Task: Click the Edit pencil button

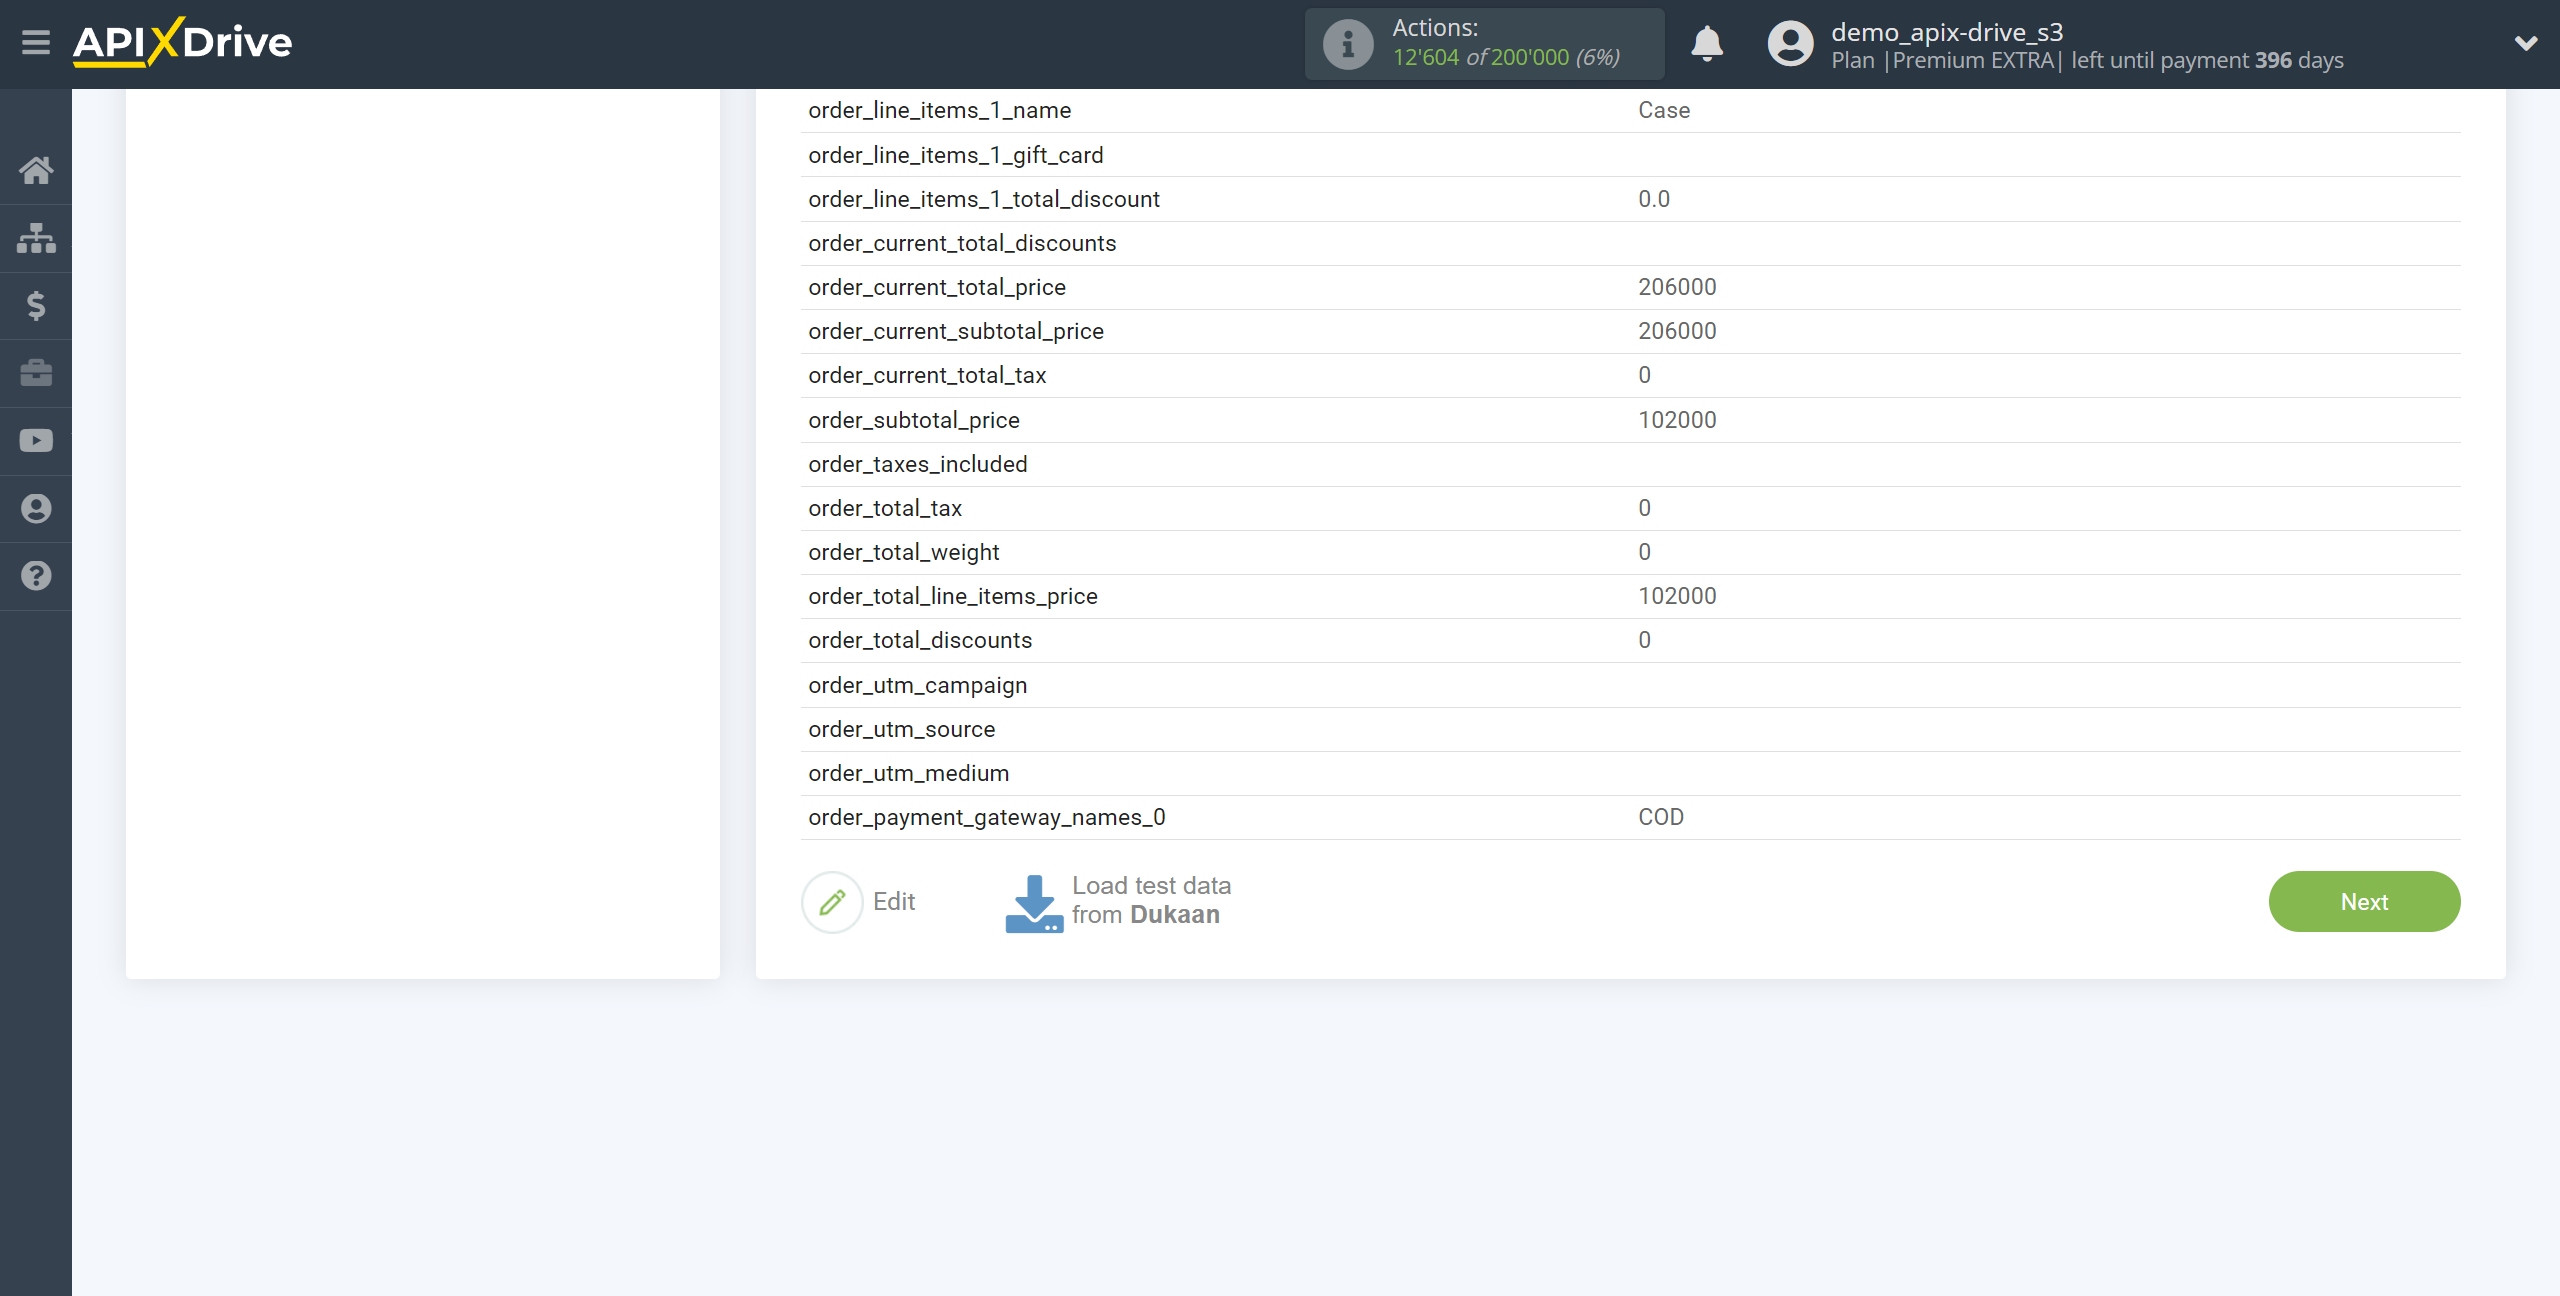Action: coord(831,901)
